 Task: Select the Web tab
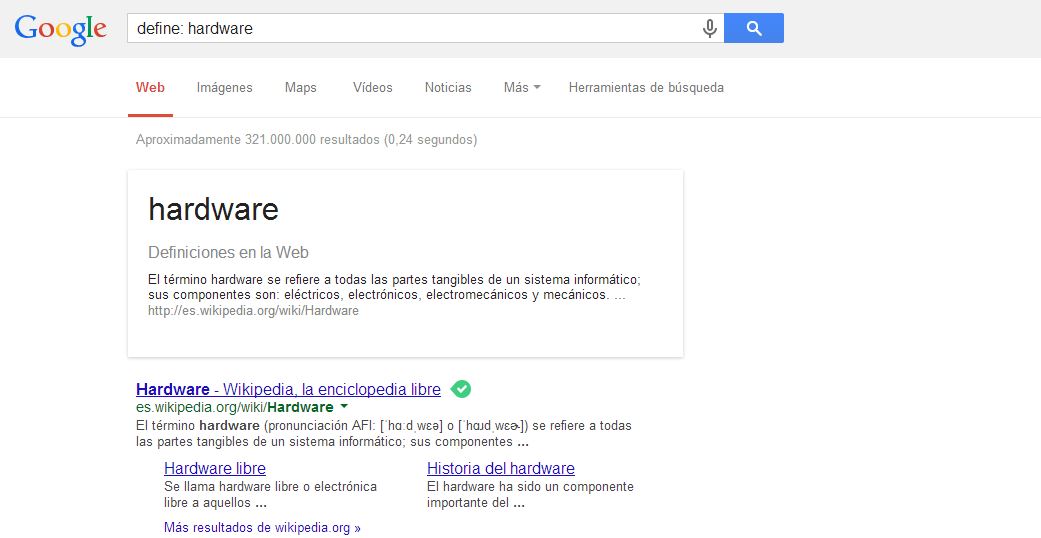tap(150, 88)
